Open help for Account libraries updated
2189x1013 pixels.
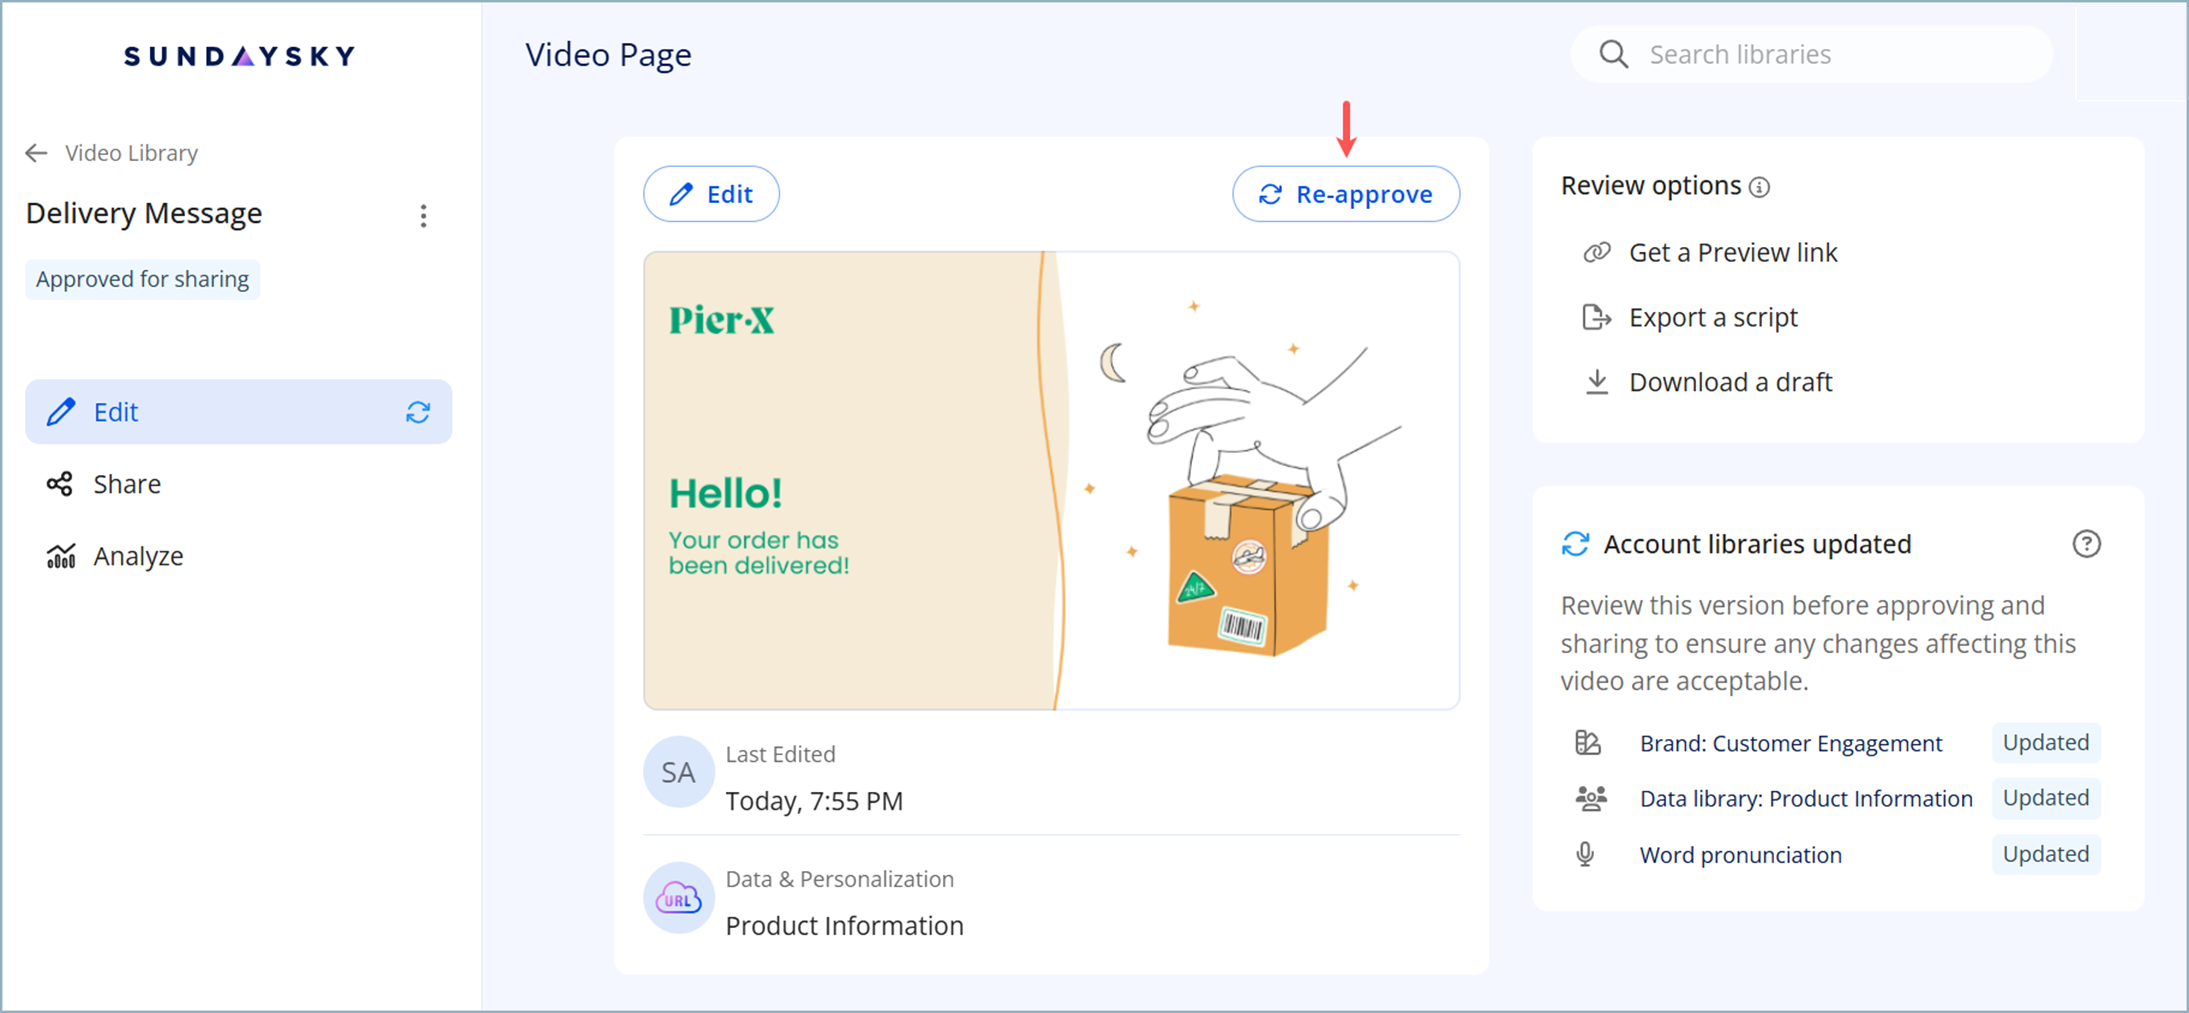[x=2086, y=544]
